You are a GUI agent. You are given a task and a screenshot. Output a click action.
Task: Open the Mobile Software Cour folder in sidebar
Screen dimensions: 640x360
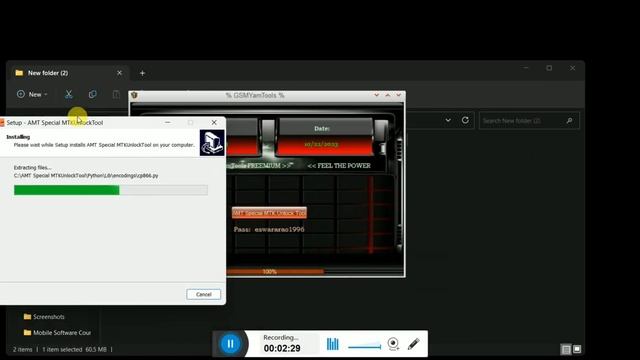click(57, 333)
